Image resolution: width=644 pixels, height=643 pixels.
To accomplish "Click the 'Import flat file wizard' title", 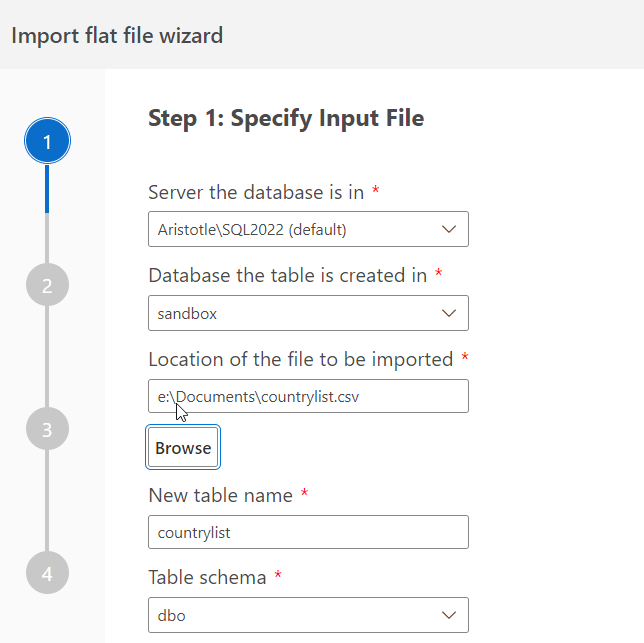I will pos(117,36).
